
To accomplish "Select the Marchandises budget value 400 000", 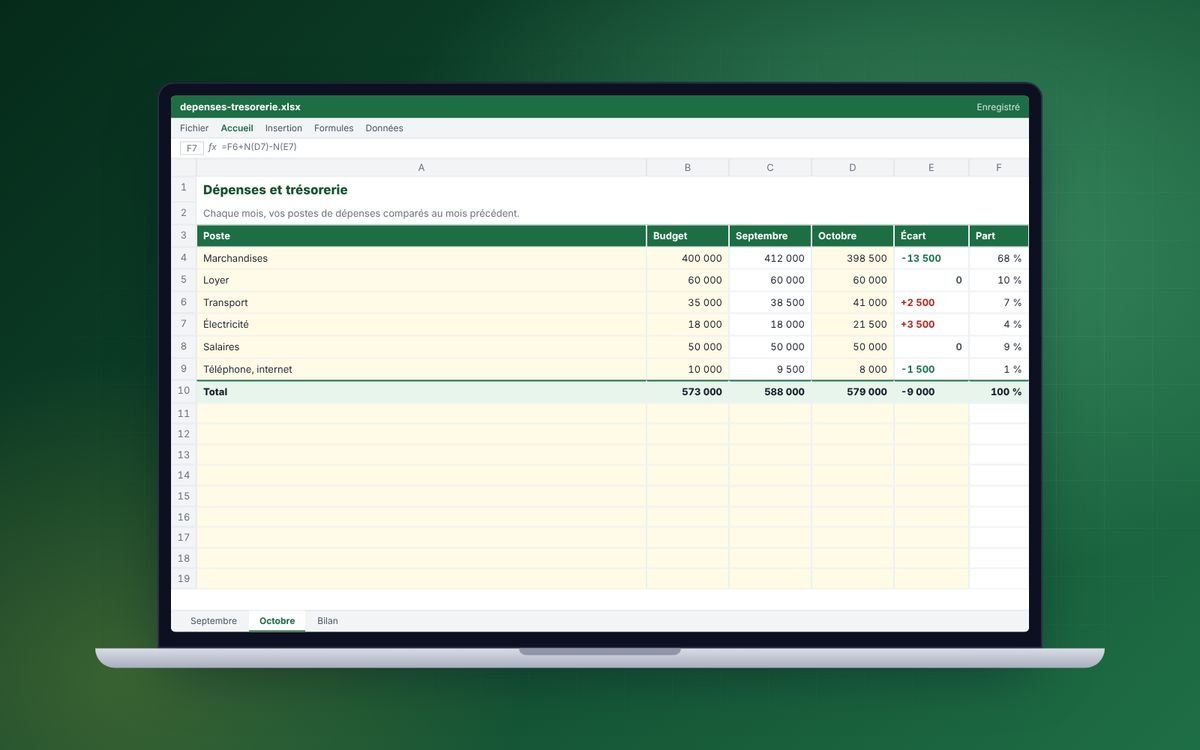I will click(687, 258).
